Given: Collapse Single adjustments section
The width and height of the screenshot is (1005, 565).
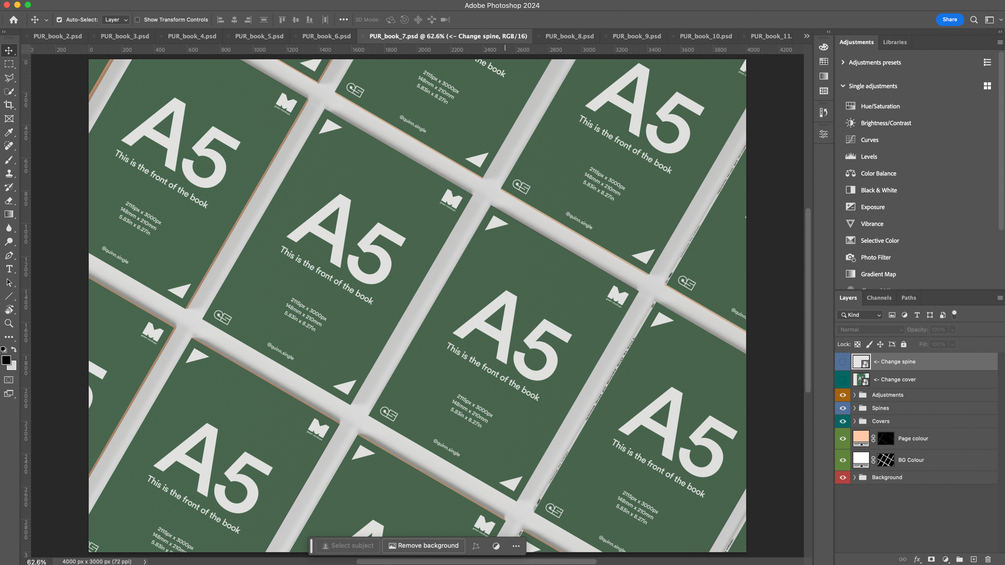Looking at the screenshot, I should pyautogui.click(x=843, y=86).
